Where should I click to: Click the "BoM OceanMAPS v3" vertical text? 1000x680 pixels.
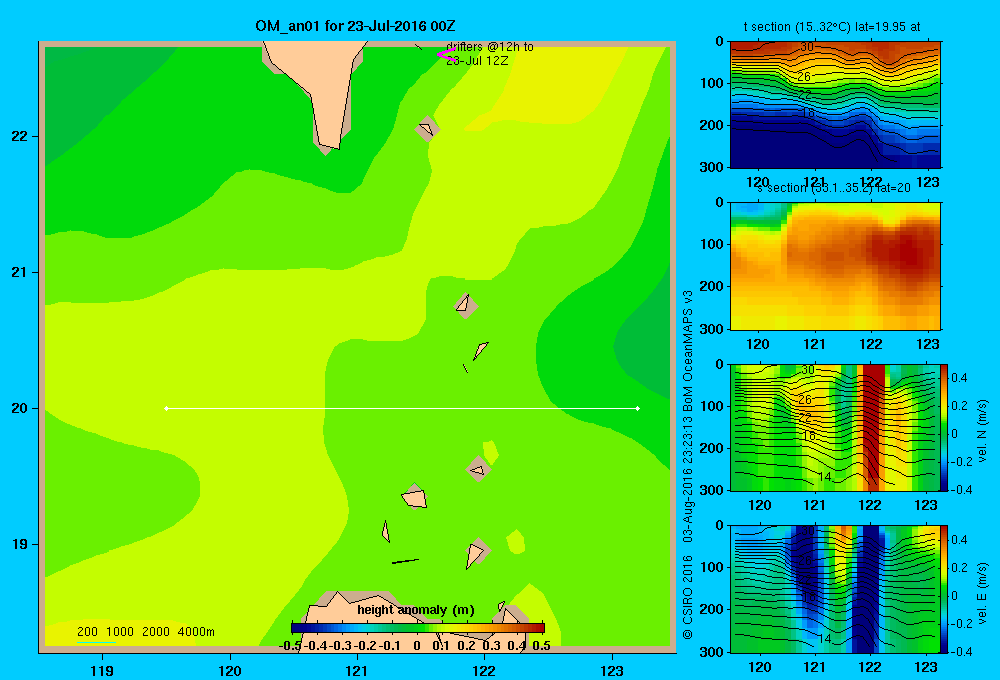pos(688,351)
